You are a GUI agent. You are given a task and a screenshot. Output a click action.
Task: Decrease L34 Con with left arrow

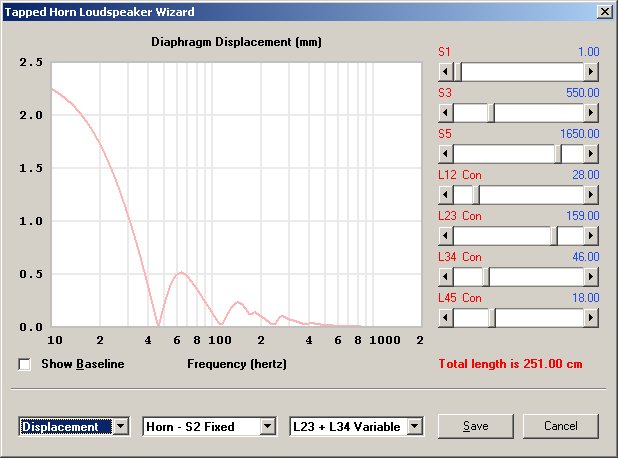click(x=446, y=277)
